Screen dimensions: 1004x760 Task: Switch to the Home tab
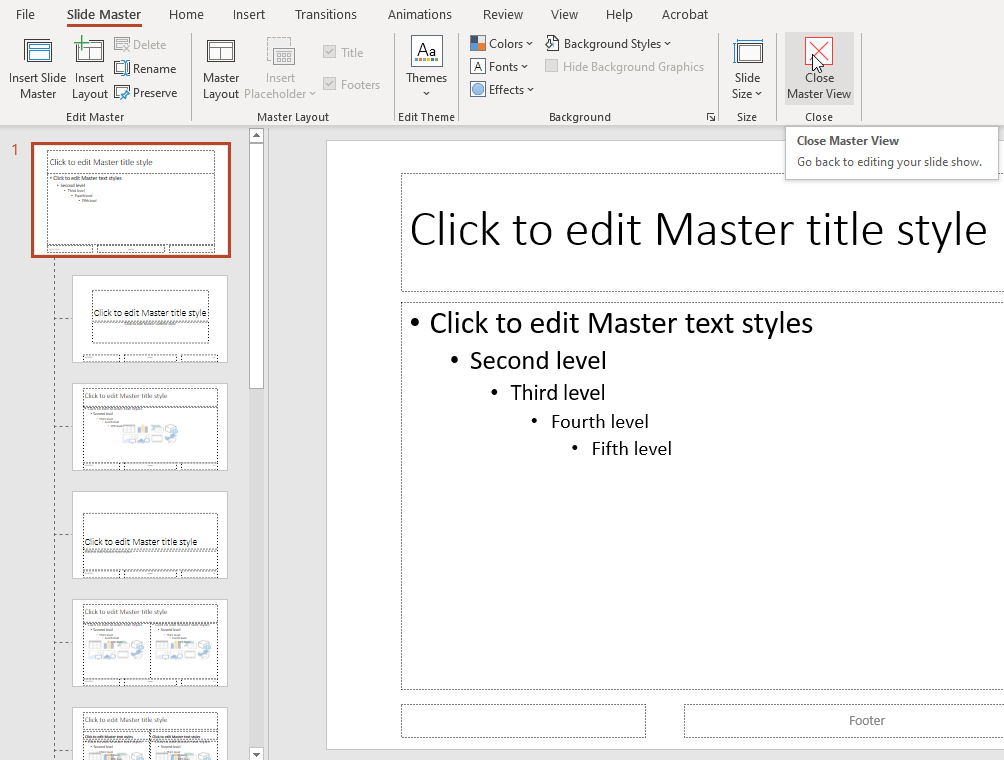pyautogui.click(x=186, y=15)
